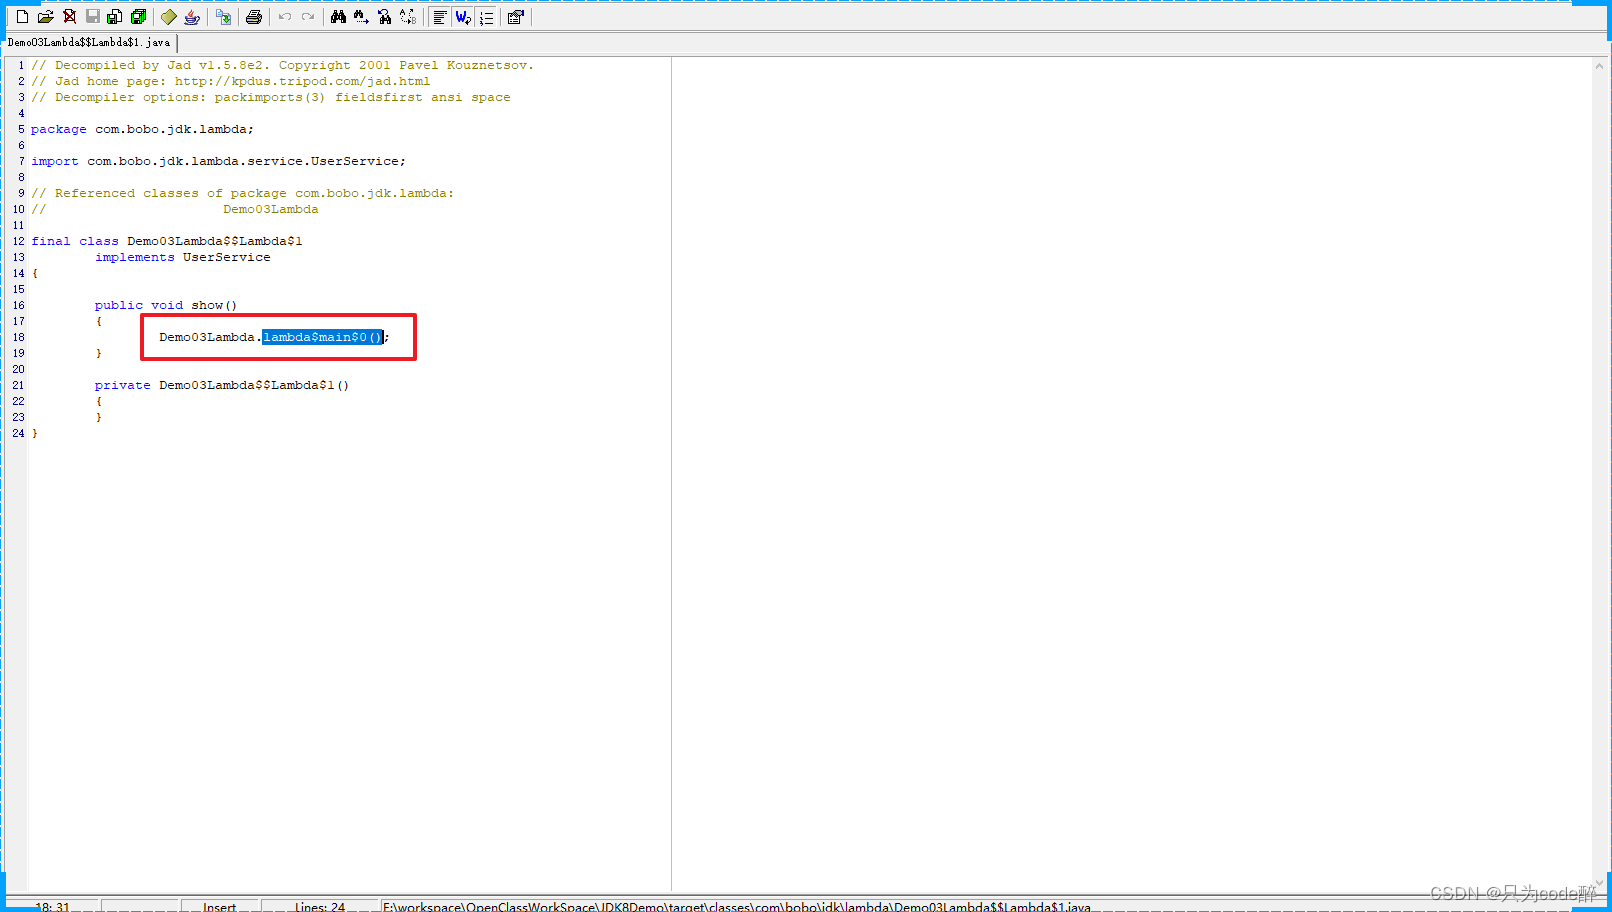Click the cursor position '18: 31' in status bar

click(53, 906)
